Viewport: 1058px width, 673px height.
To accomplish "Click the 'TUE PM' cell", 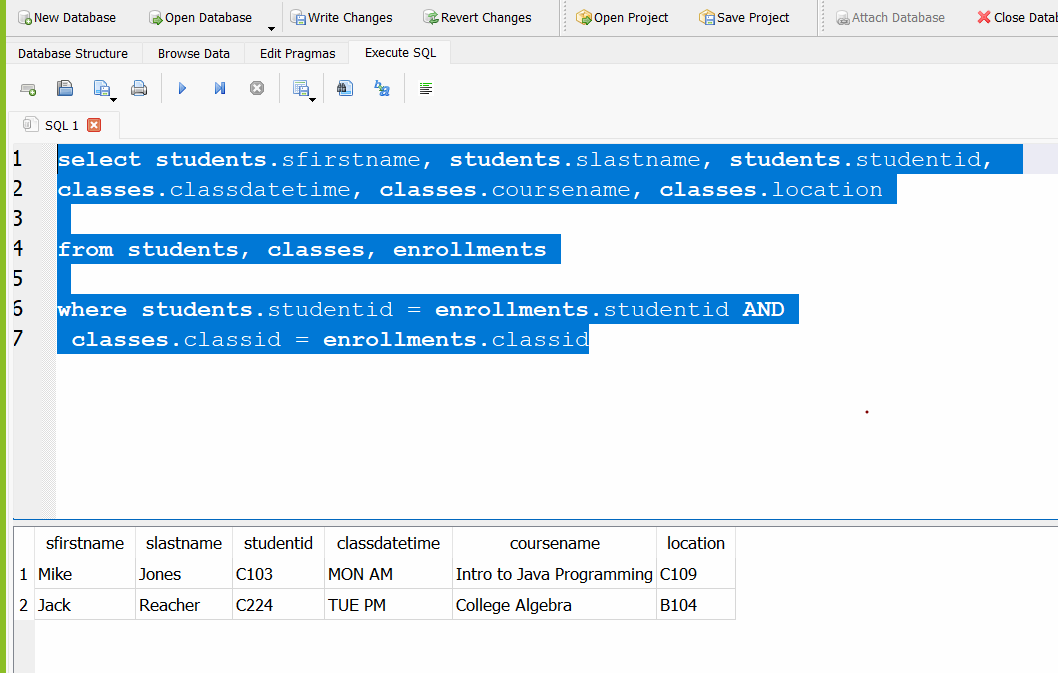I will [x=389, y=605].
